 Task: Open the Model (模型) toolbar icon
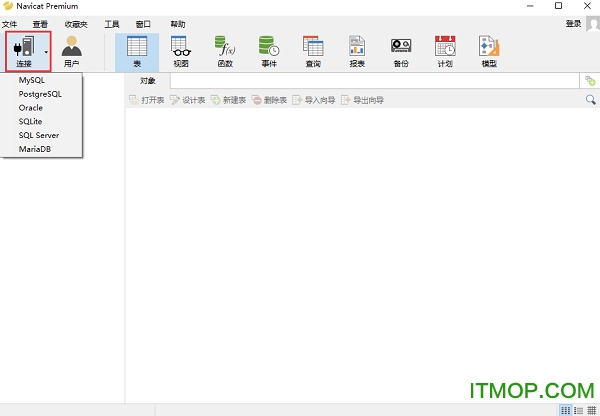pyautogui.click(x=489, y=50)
